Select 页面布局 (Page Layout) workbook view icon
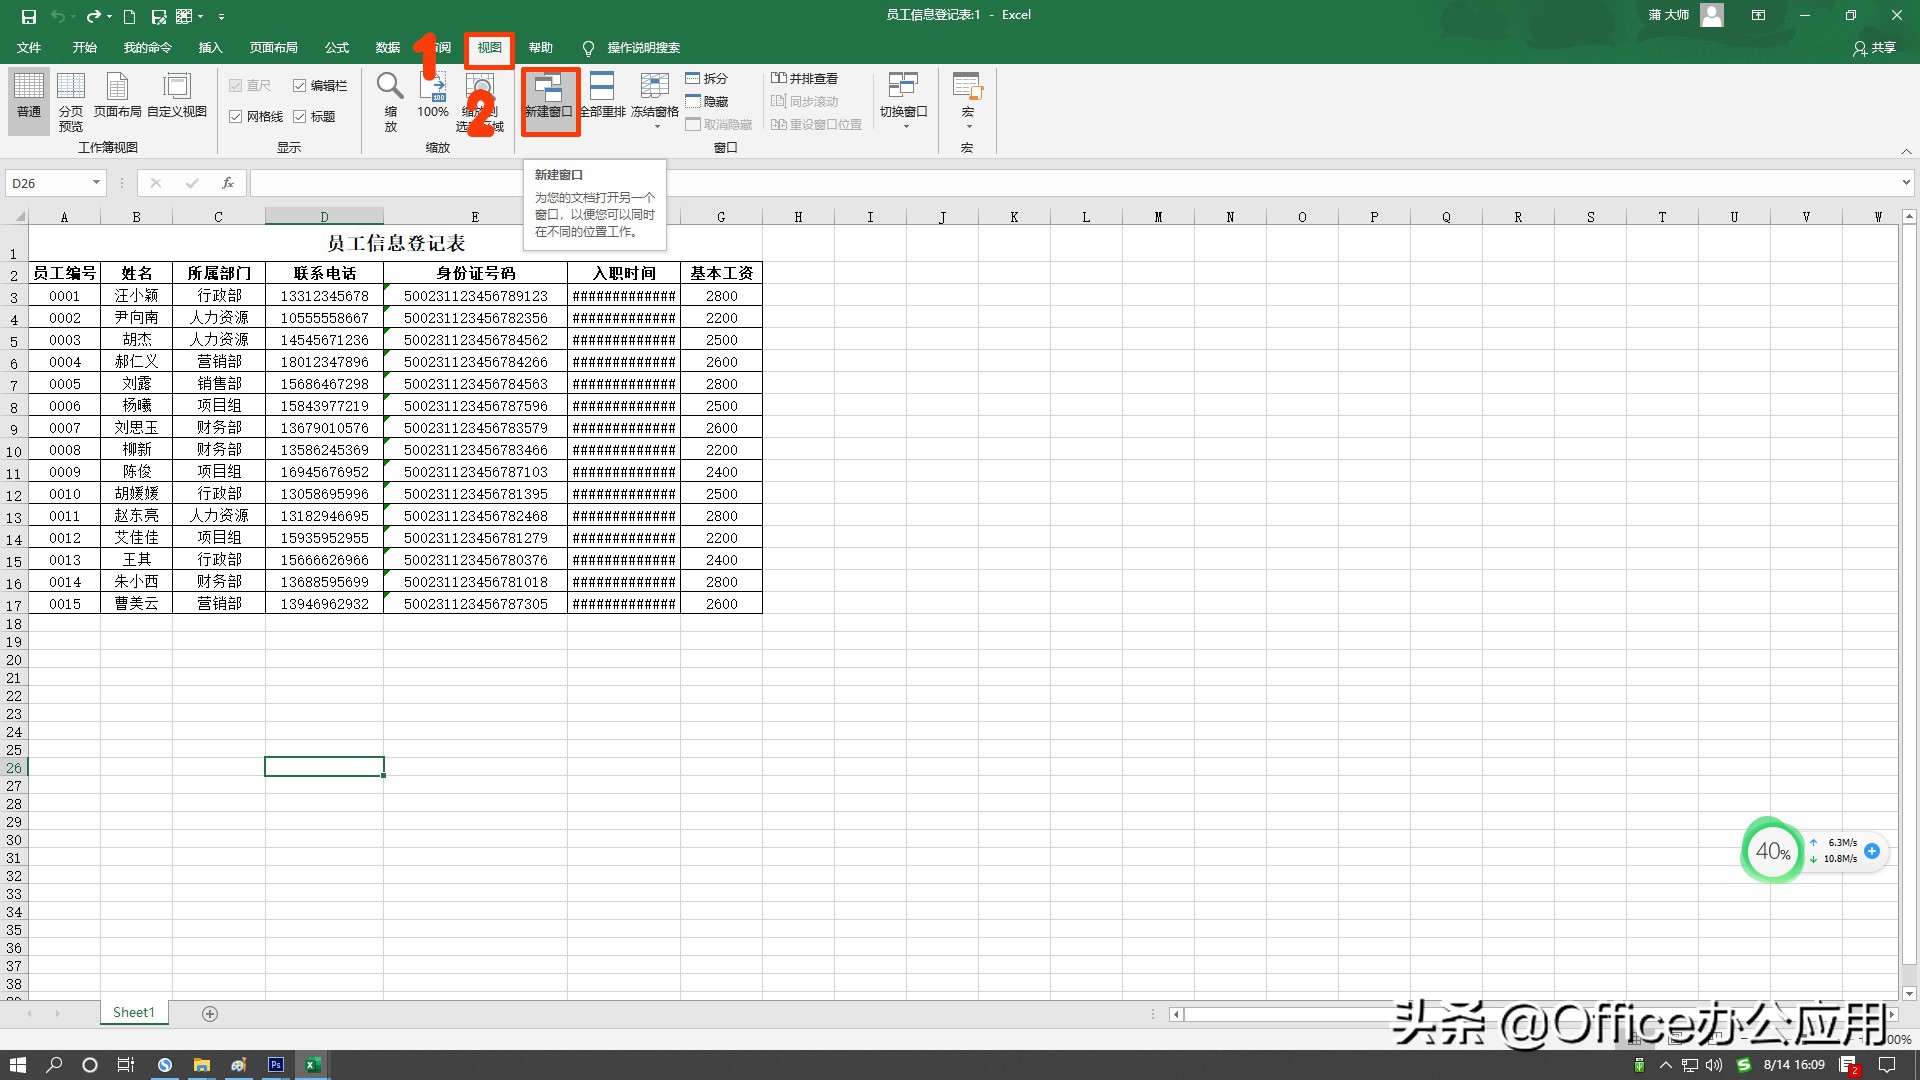The image size is (1920, 1080). pos(117,88)
